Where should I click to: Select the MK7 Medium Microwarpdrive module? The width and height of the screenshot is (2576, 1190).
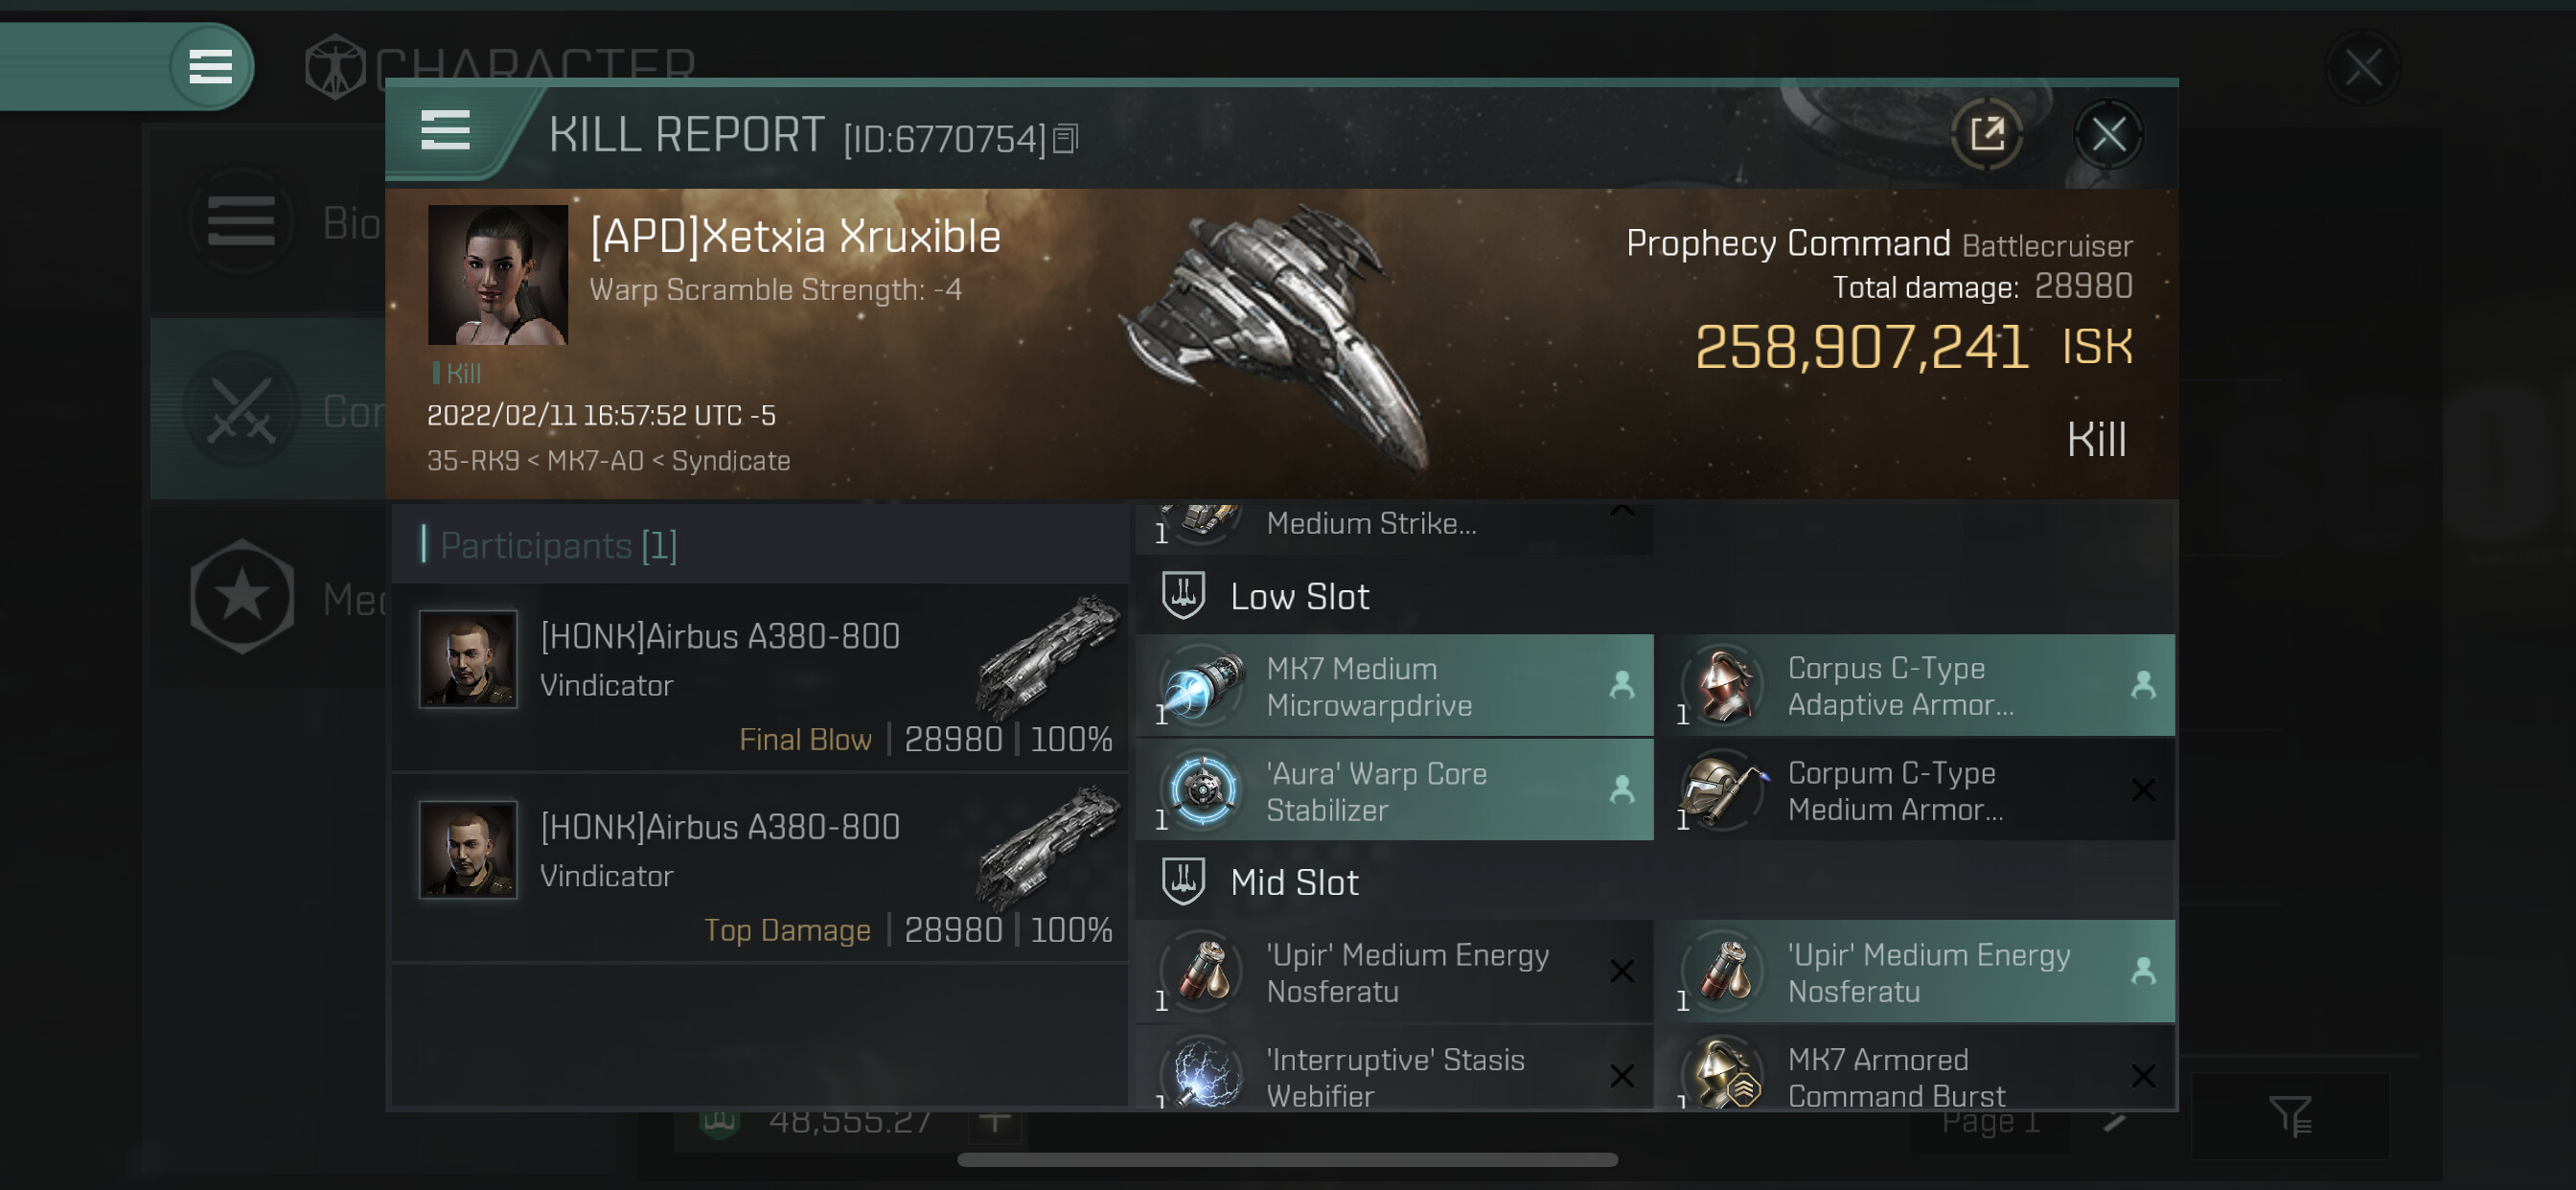tap(1394, 687)
